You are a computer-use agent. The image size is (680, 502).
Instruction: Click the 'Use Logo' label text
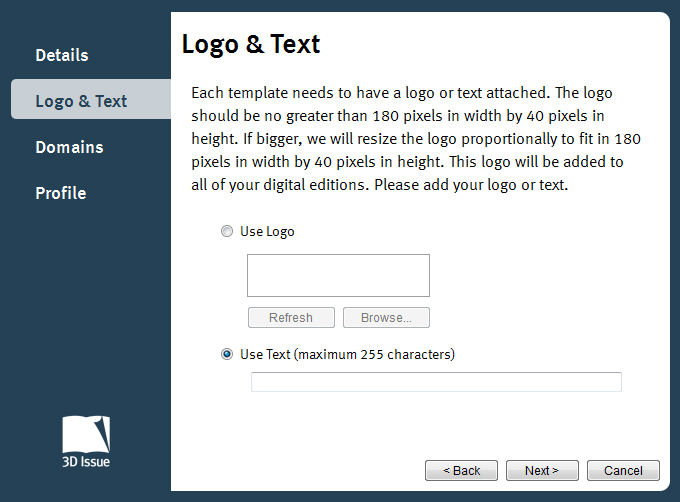(x=267, y=231)
